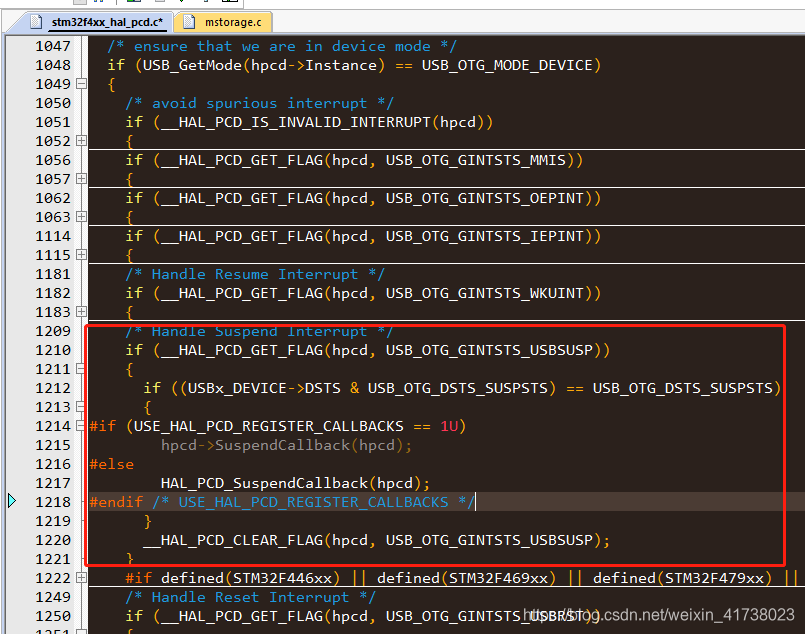The width and height of the screenshot is (805, 634).
Task: Collapse the block at line 1211
Action: pyautogui.click(x=81, y=369)
